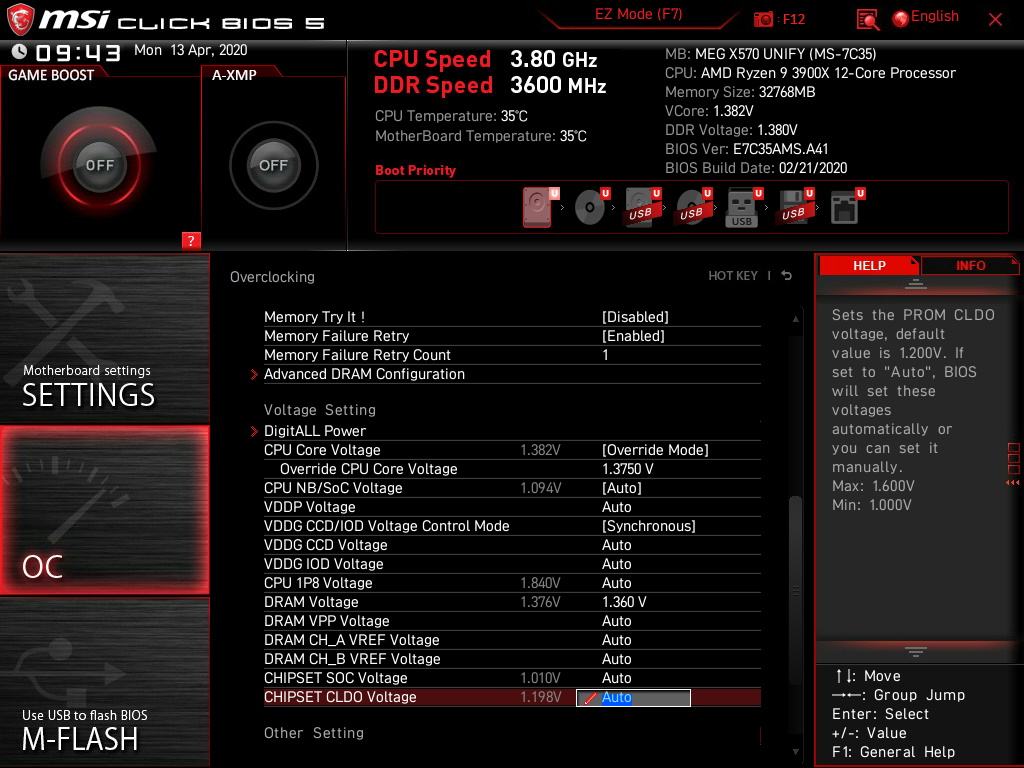Click the back arrow next to HOT KEY
This screenshot has width=1024, height=768.
tap(787, 276)
